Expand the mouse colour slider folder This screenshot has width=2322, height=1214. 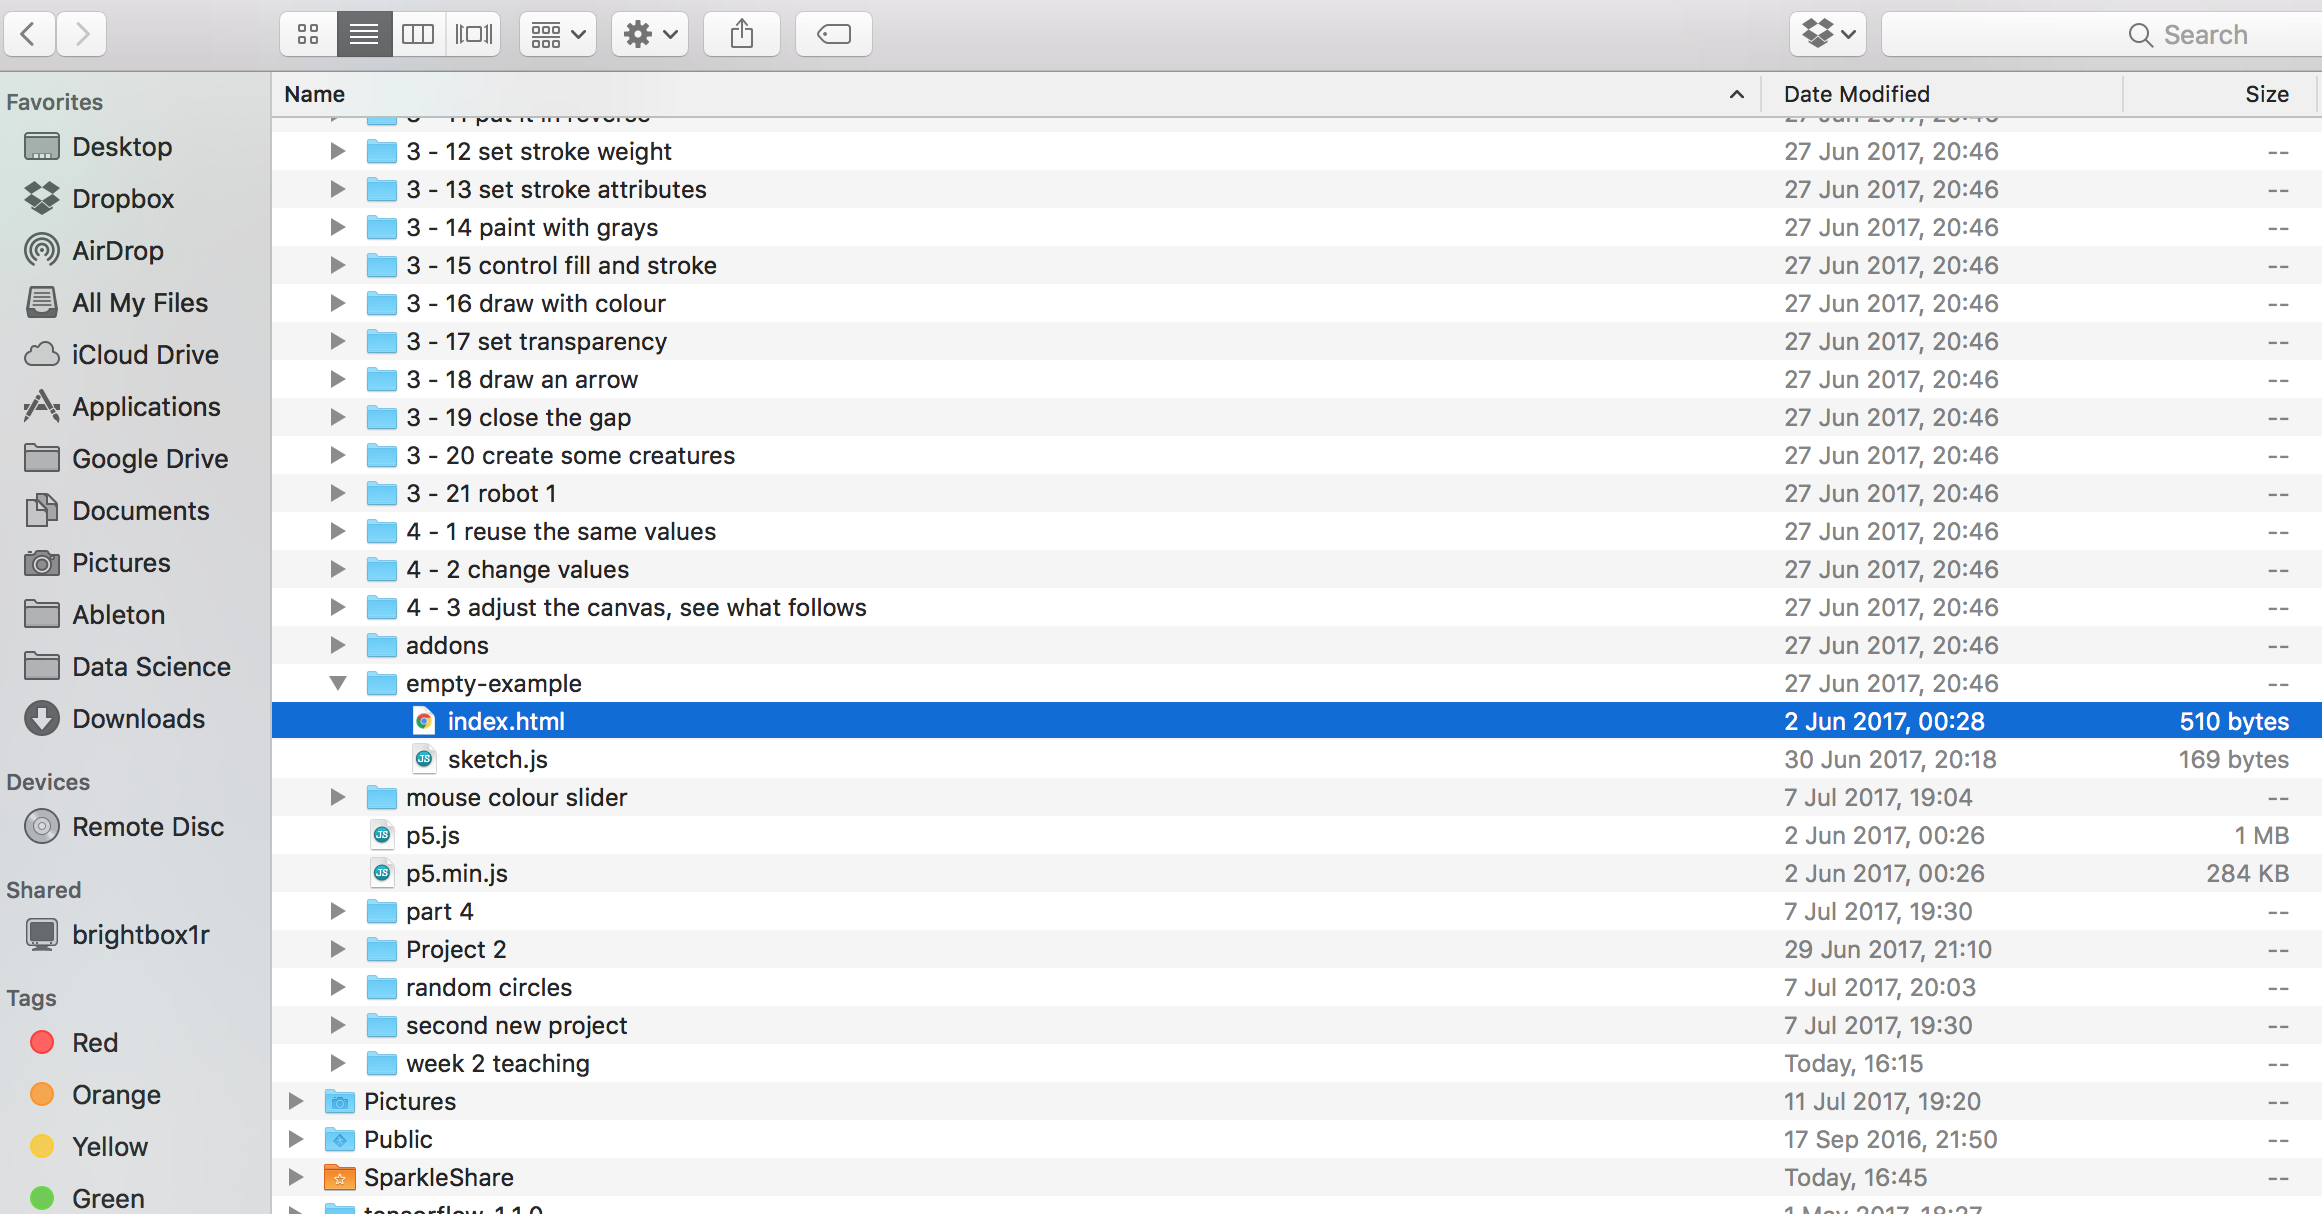pos(338,798)
